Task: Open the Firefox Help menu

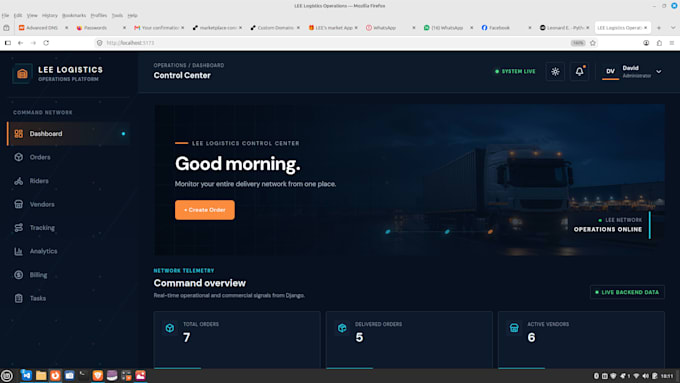Action: coord(133,15)
